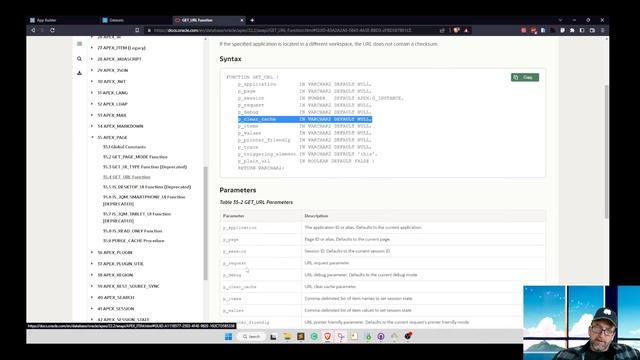Click the Syntax section heading
640x360 pixels.
(x=230, y=59)
